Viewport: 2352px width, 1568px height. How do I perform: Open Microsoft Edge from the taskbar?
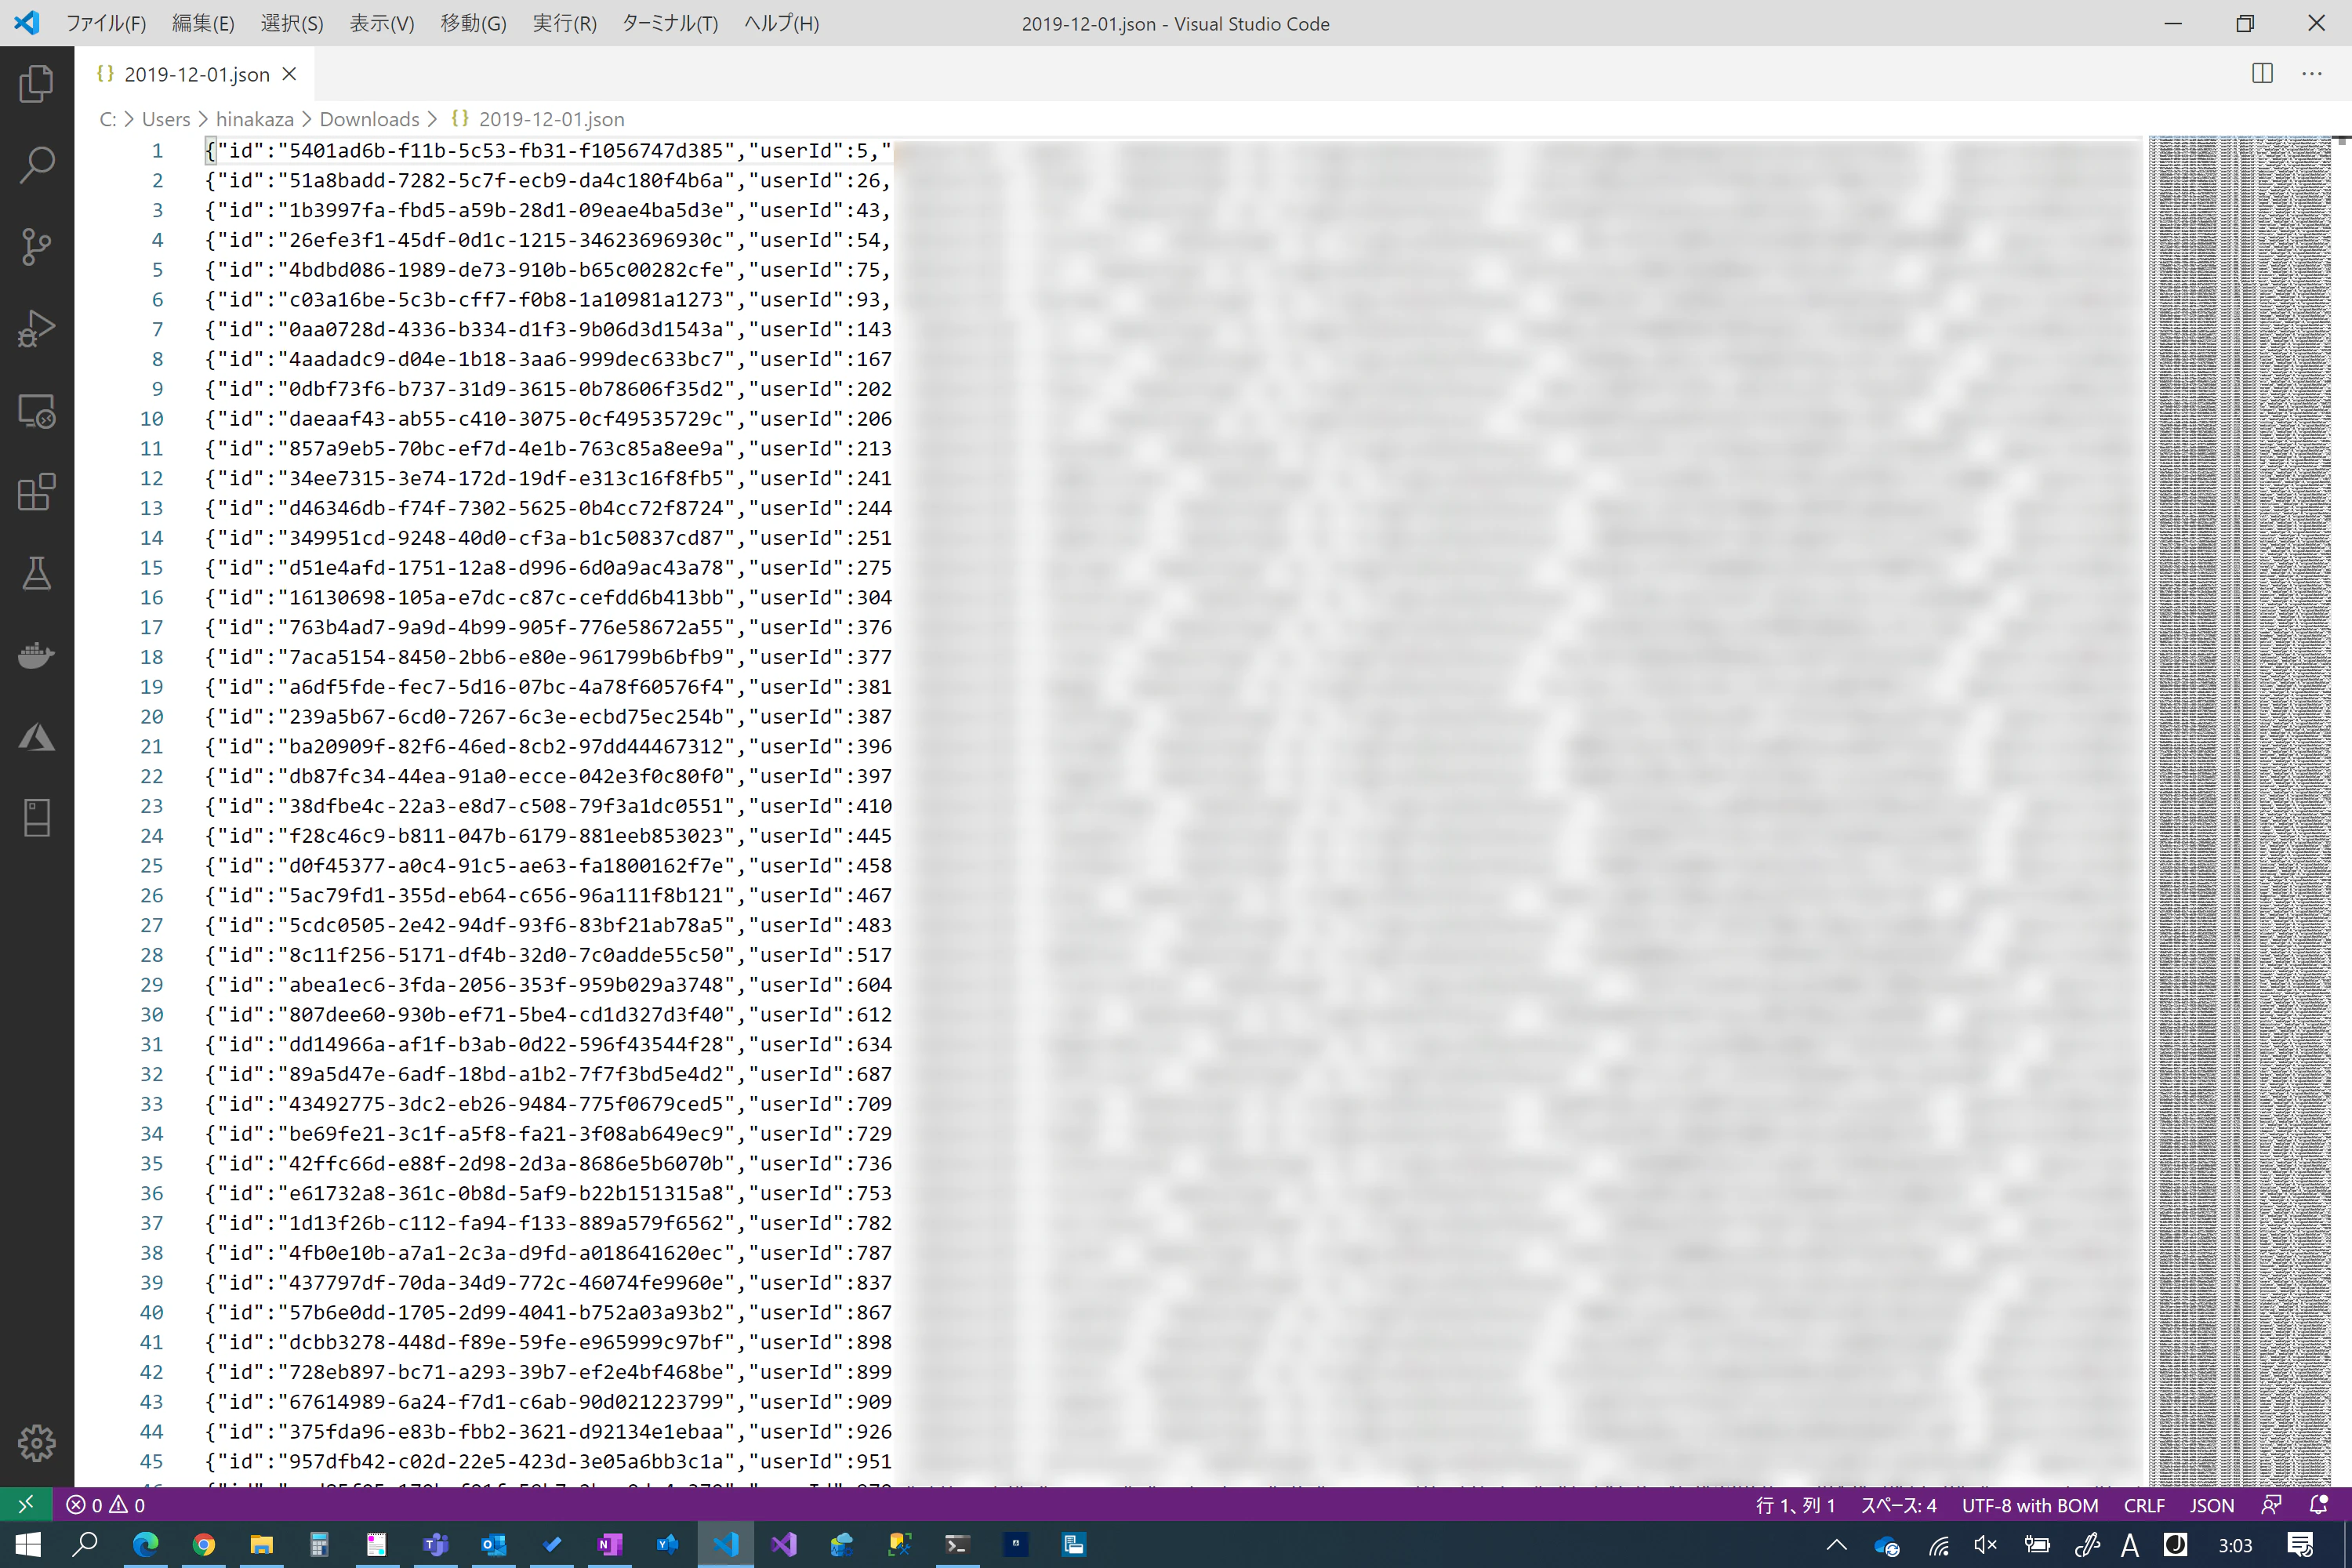click(145, 1544)
